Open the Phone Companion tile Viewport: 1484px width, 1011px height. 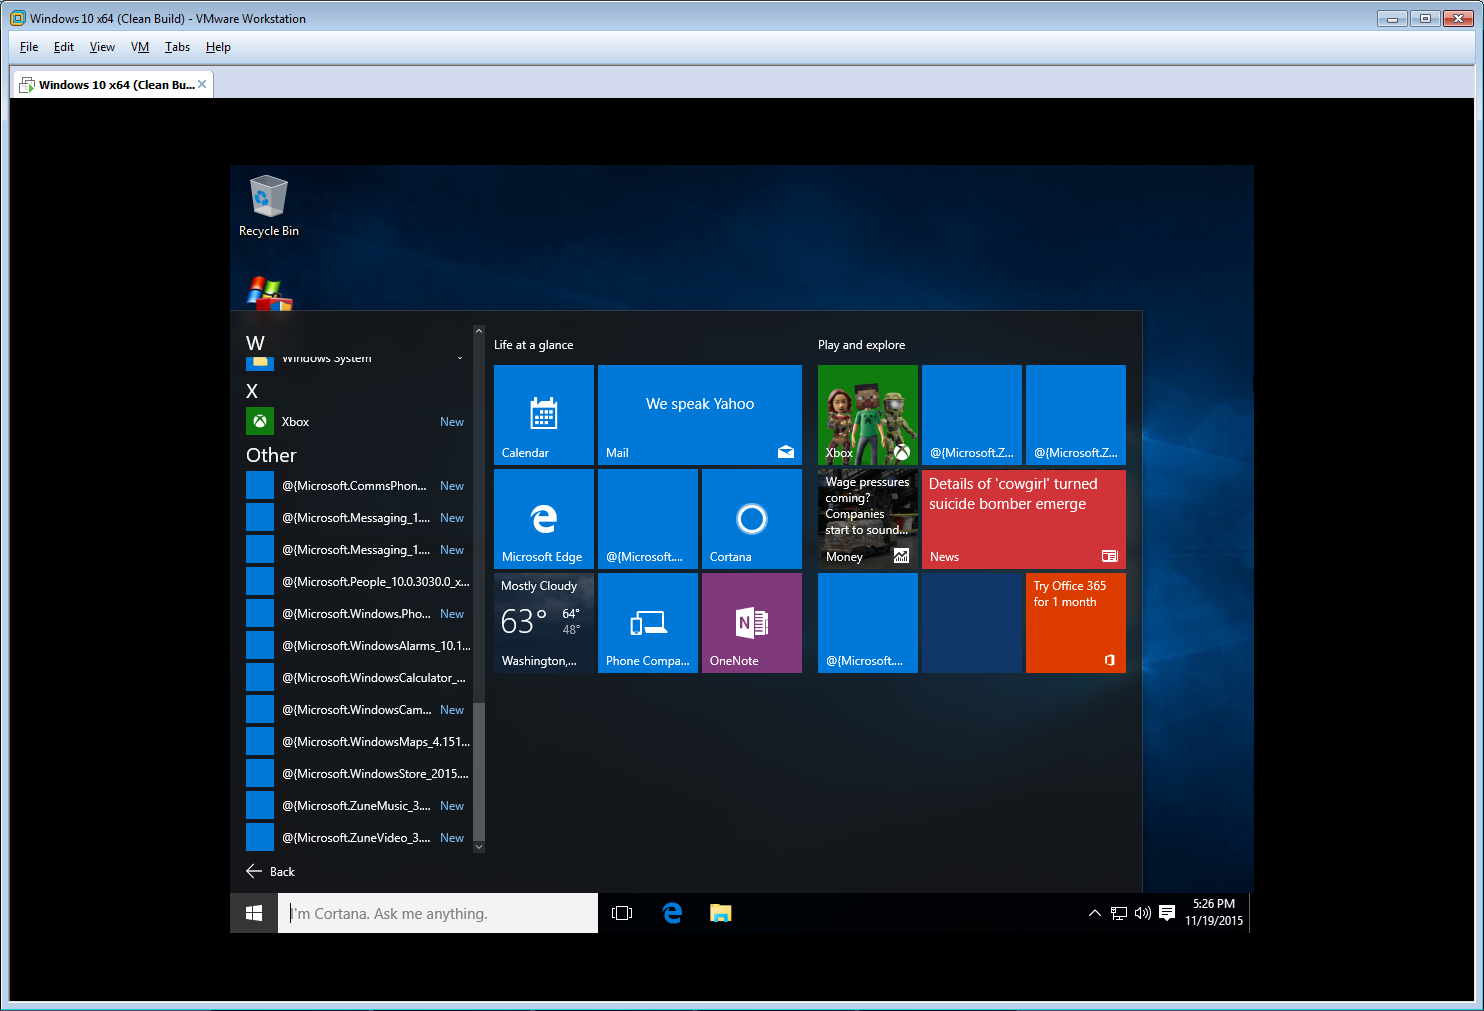[647, 623]
